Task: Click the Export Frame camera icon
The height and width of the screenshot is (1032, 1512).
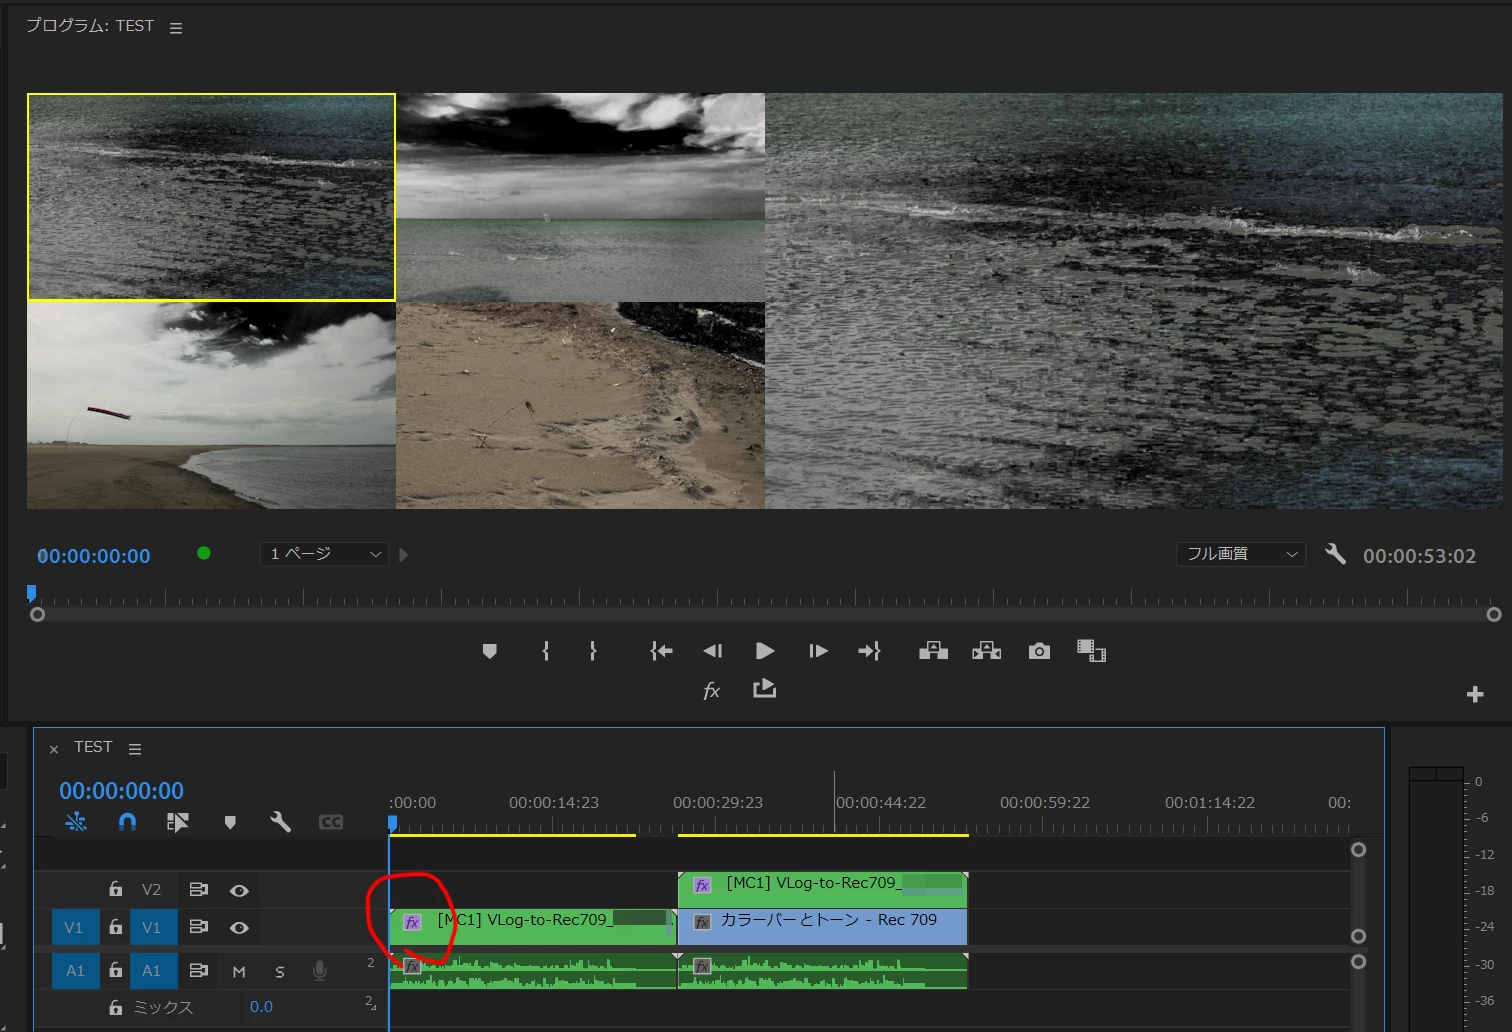Action: click(x=1039, y=651)
